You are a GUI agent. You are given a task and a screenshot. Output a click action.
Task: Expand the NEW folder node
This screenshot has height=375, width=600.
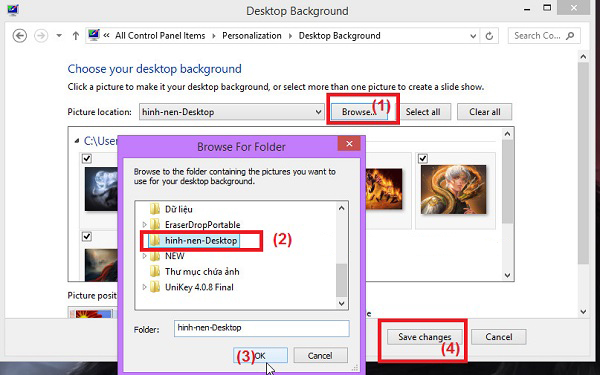coord(144,256)
